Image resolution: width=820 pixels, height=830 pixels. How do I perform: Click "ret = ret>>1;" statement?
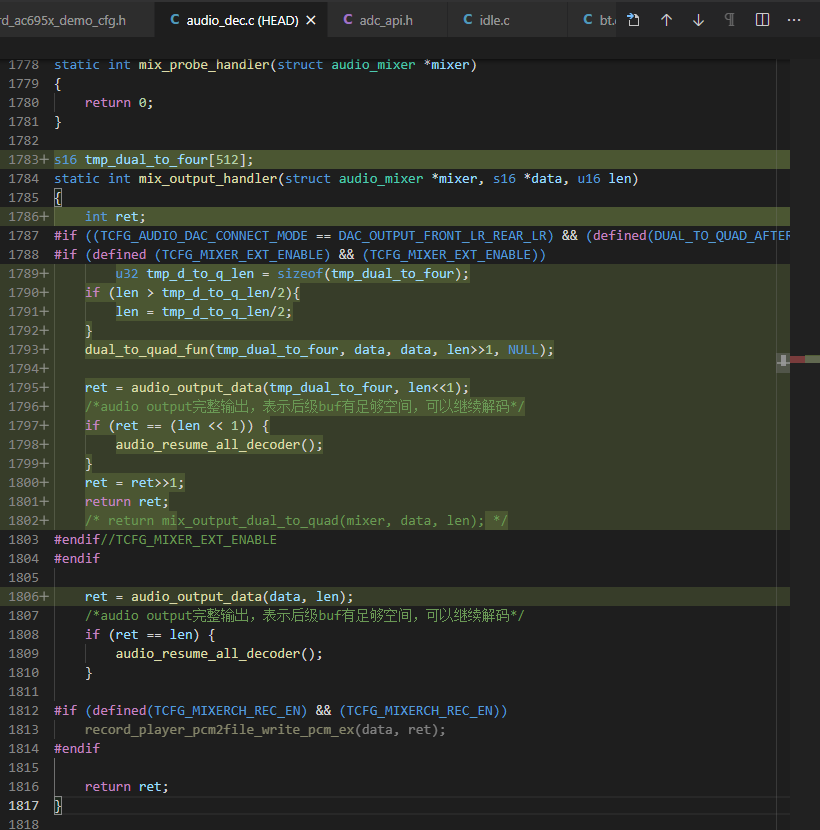click(134, 482)
